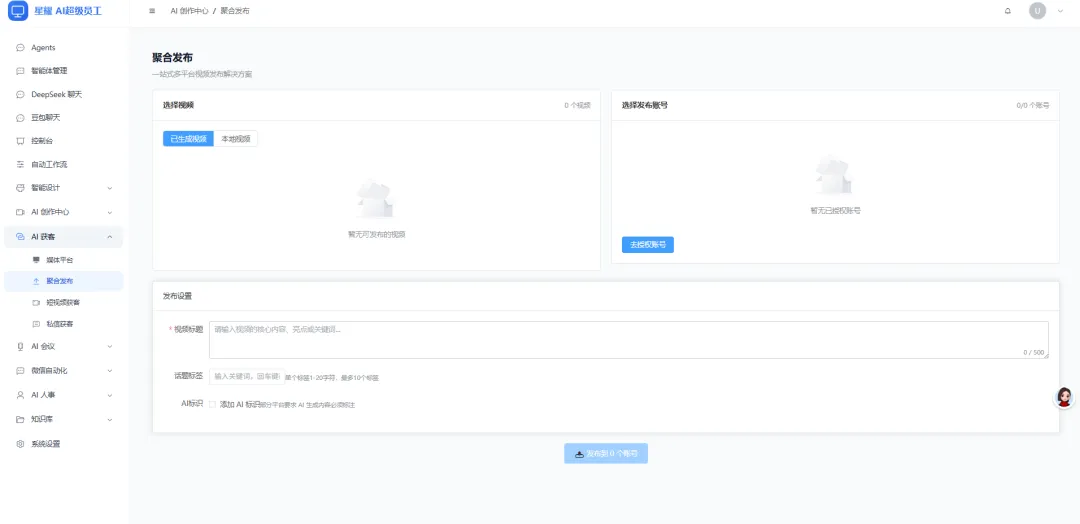The image size is (1080, 524).
Task: Expand the AI 会议 chevron
Action: (x=110, y=346)
